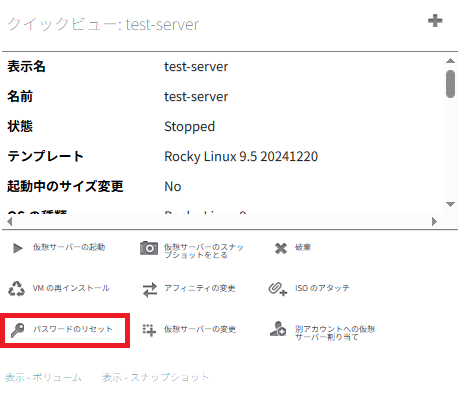Click the vertical scrollbar down arrow
Viewport: 465px width, 396px height.
pyautogui.click(x=450, y=204)
